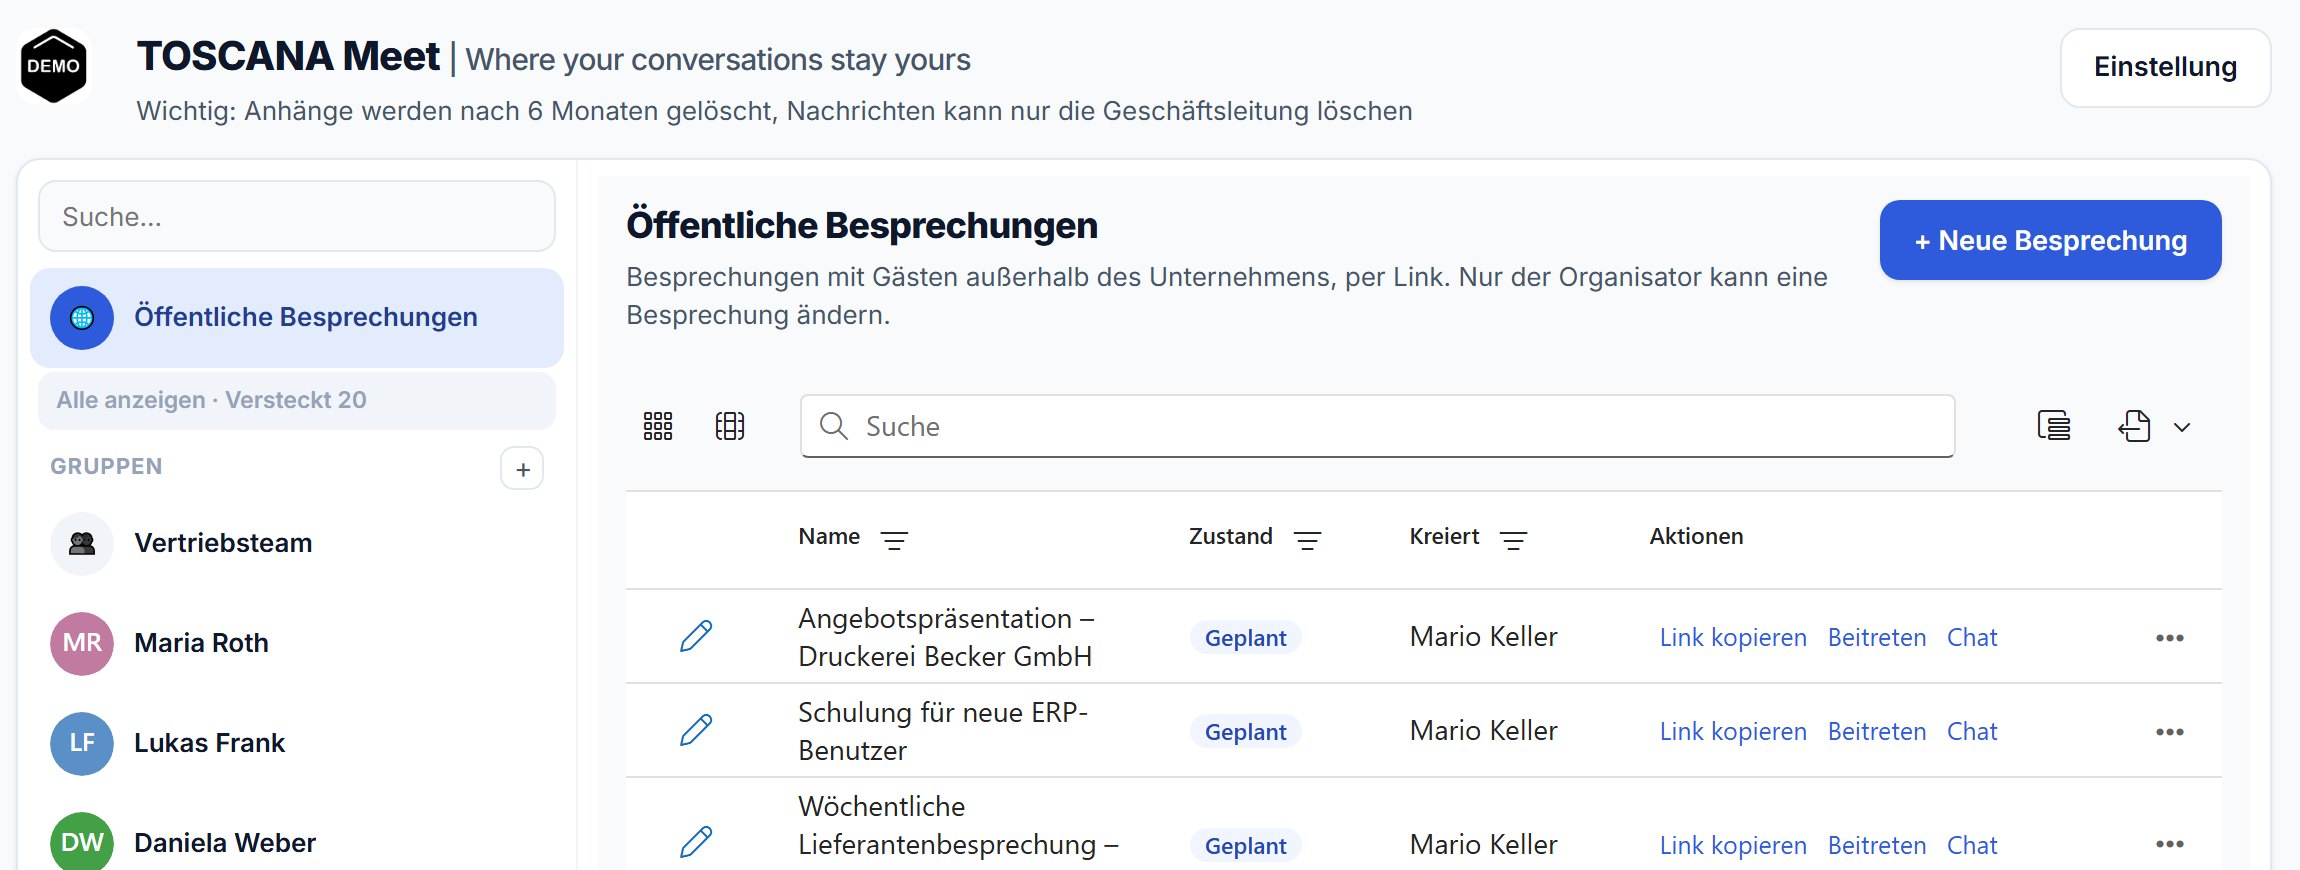
Task: Click the LF avatar
Action: [x=82, y=743]
